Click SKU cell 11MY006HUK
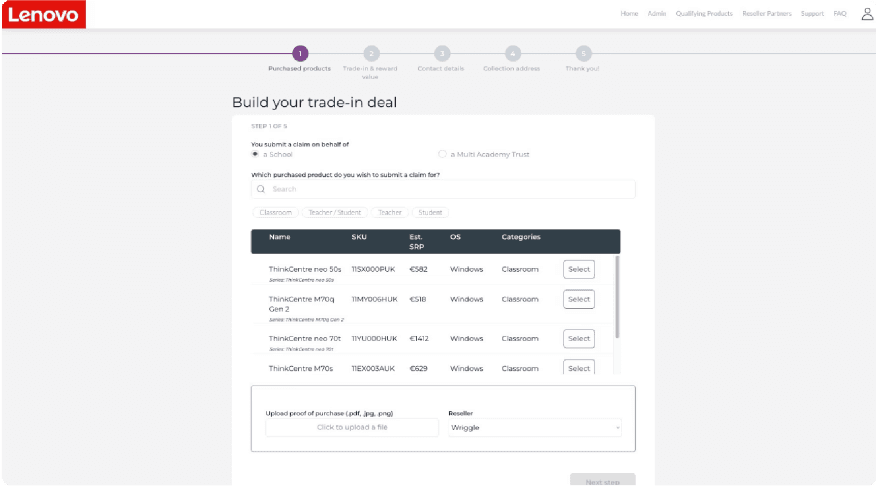Image resolution: width=876 pixels, height=490 pixels. coord(374,299)
